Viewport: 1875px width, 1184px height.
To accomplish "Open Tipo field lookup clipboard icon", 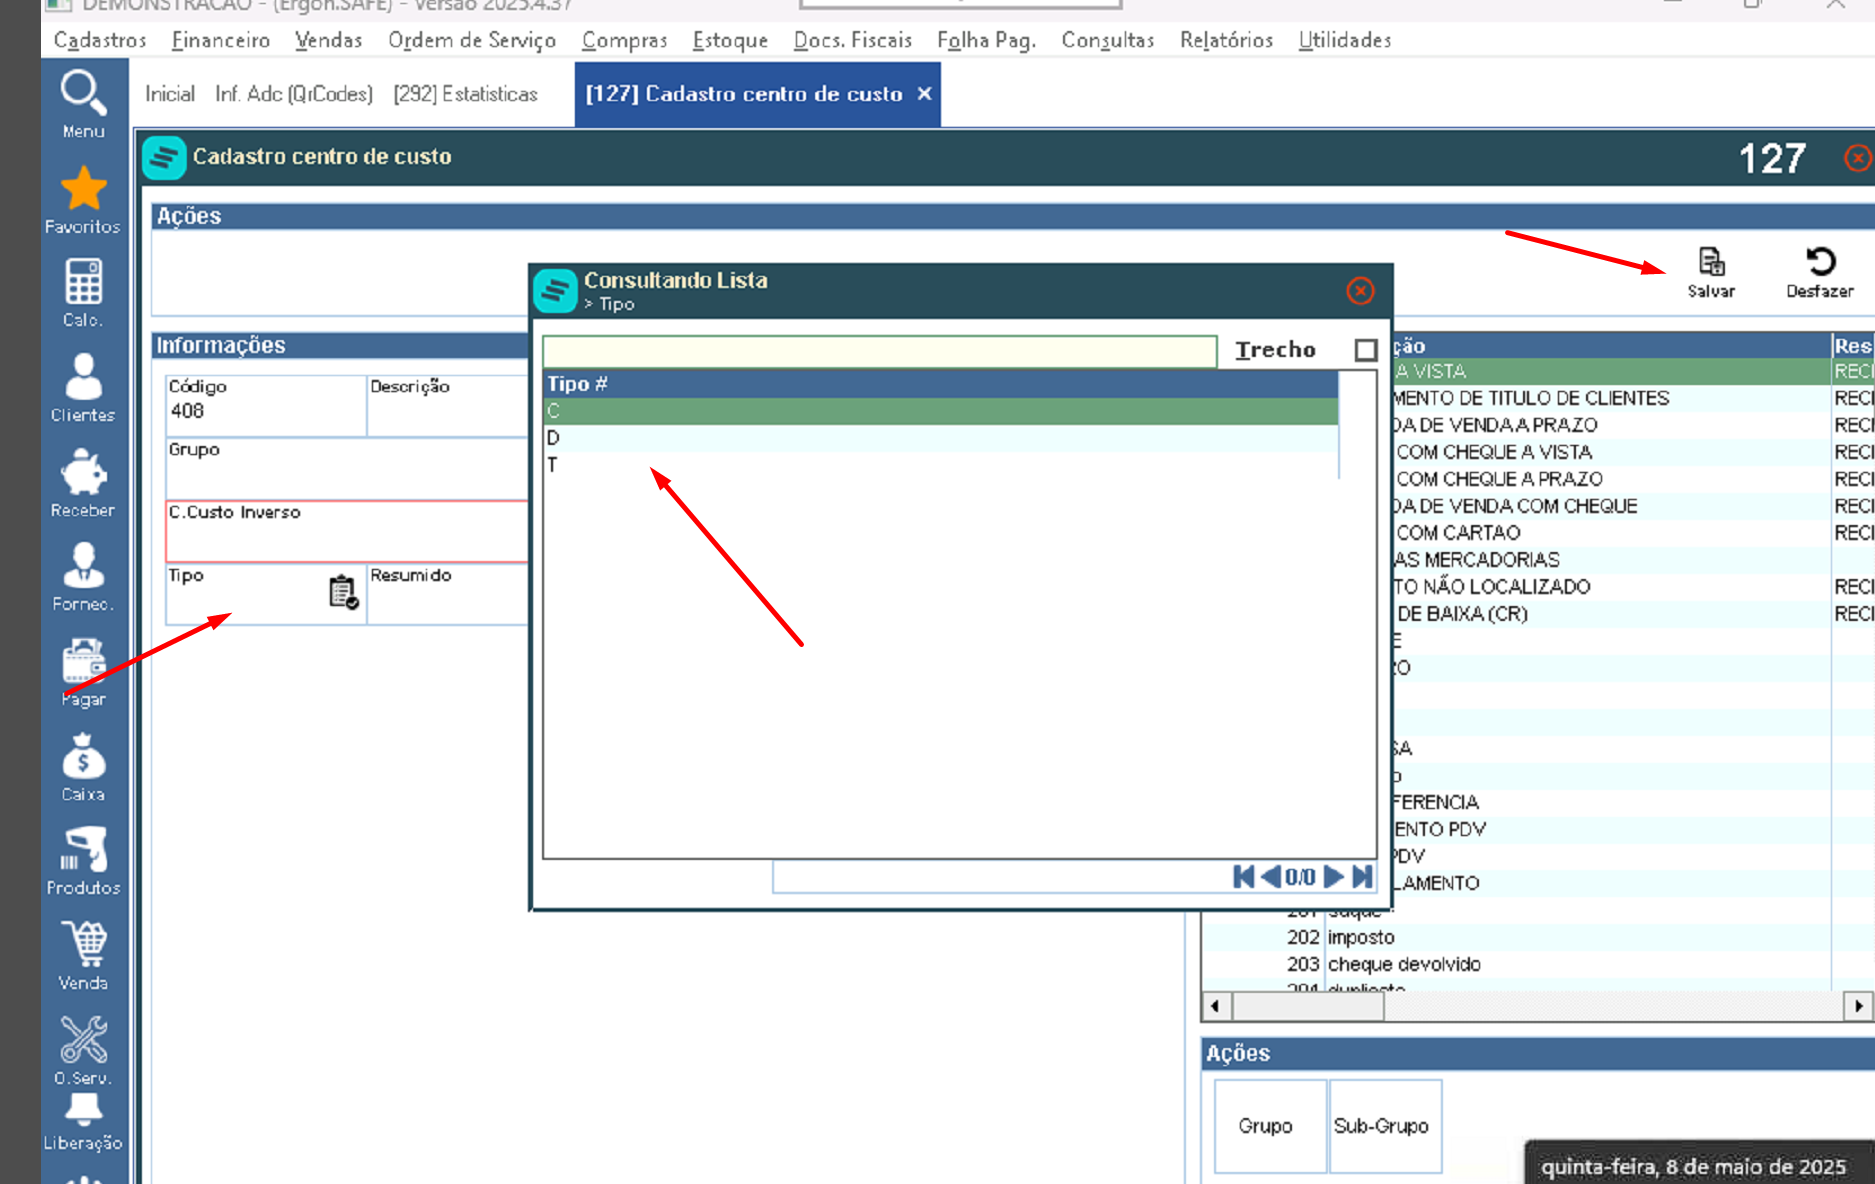I will (343, 592).
